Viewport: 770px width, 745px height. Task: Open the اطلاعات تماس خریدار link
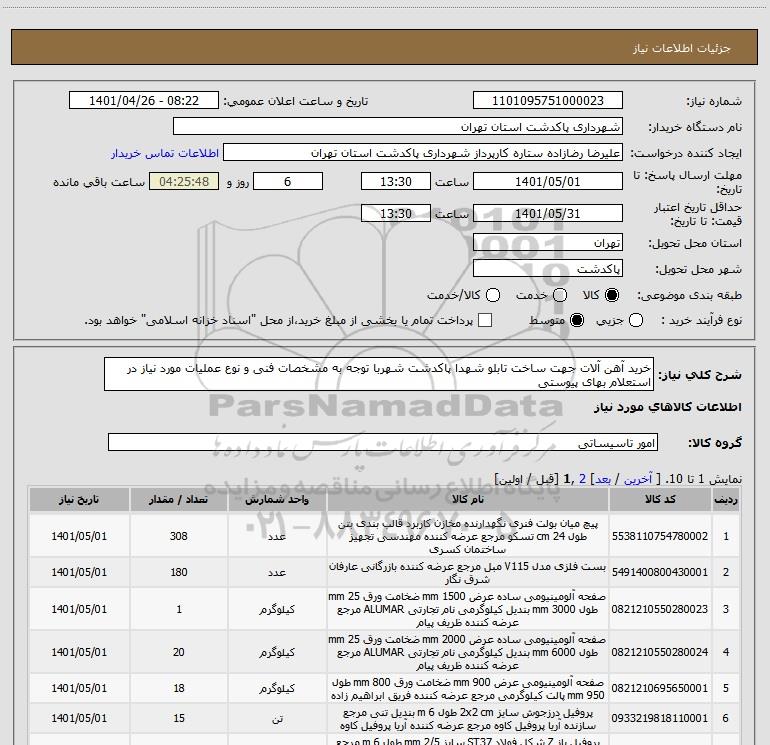coord(165,153)
